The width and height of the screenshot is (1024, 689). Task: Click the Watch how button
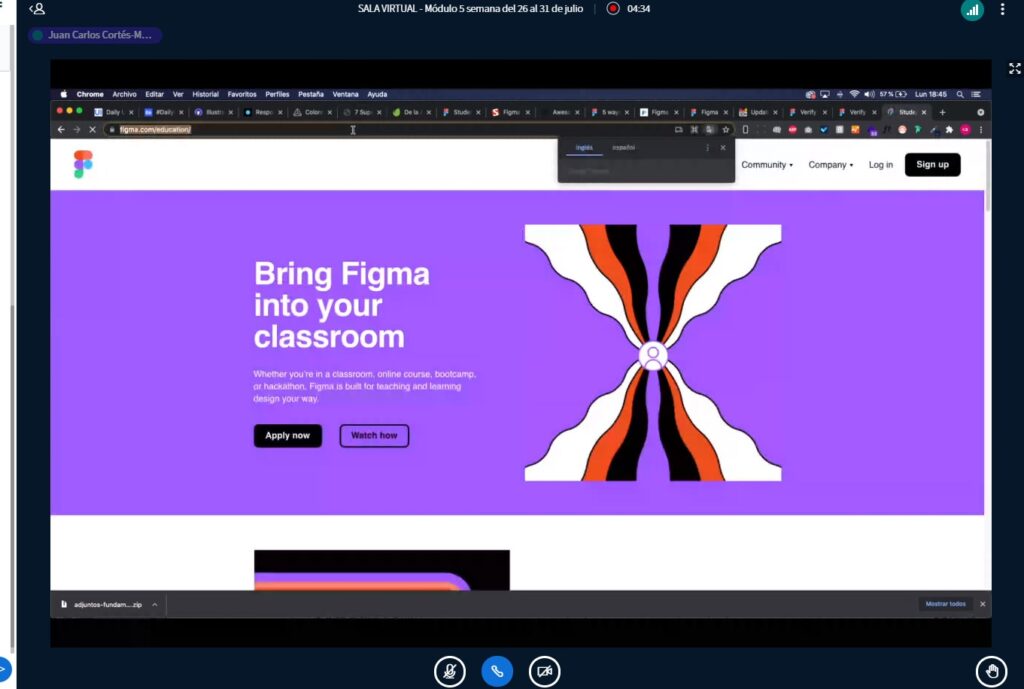tap(374, 436)
